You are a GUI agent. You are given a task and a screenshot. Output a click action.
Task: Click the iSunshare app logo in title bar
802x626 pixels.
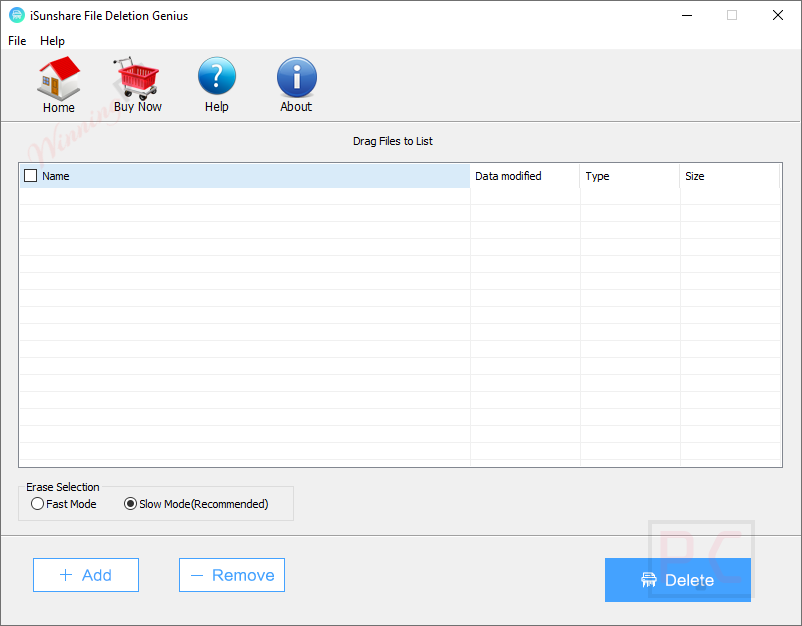tap(17, 15)
